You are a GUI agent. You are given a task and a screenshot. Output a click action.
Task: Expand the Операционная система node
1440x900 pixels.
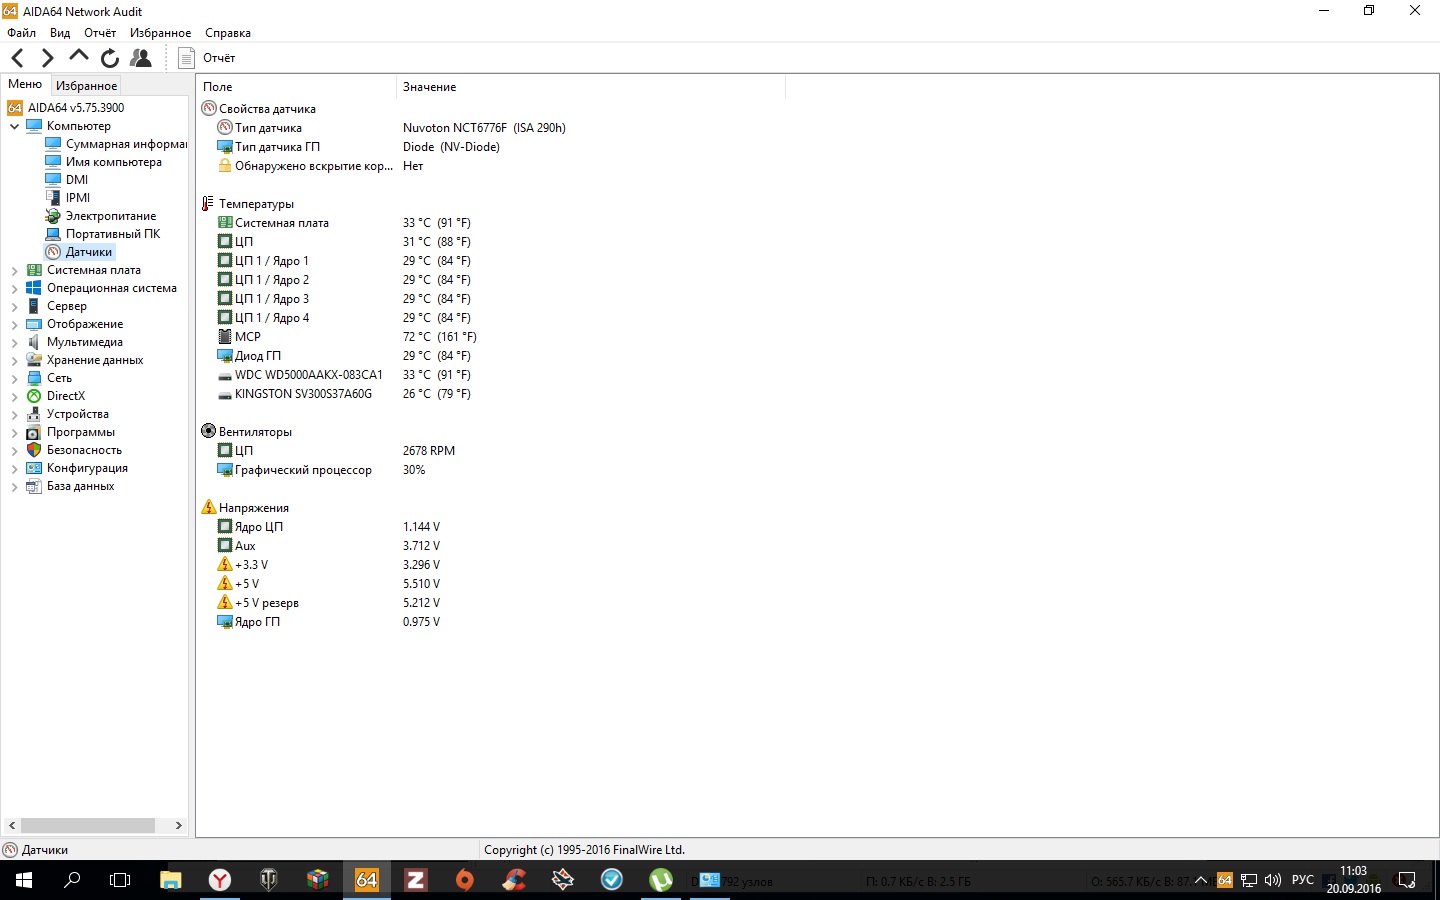(15, 288)
